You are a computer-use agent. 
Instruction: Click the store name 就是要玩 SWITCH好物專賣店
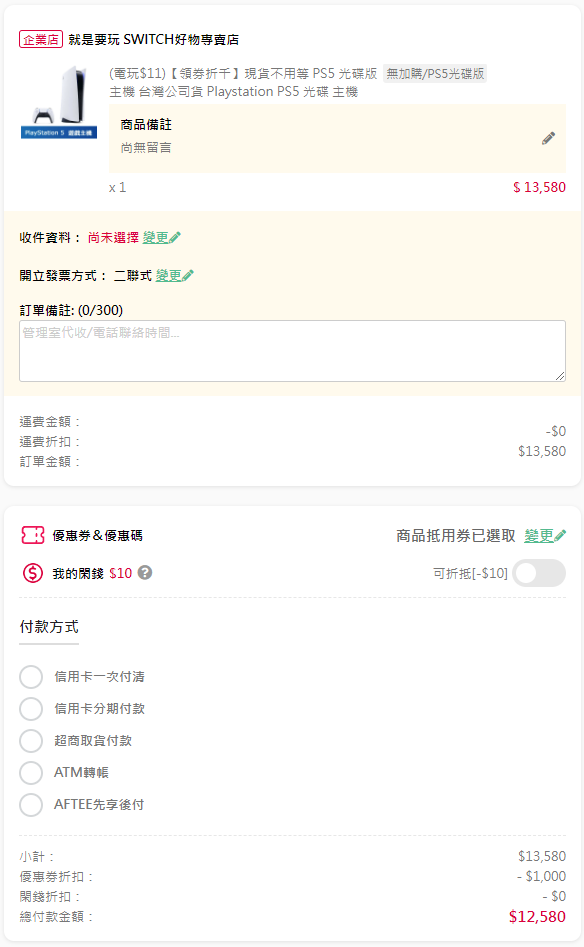[x=153, y=40]
